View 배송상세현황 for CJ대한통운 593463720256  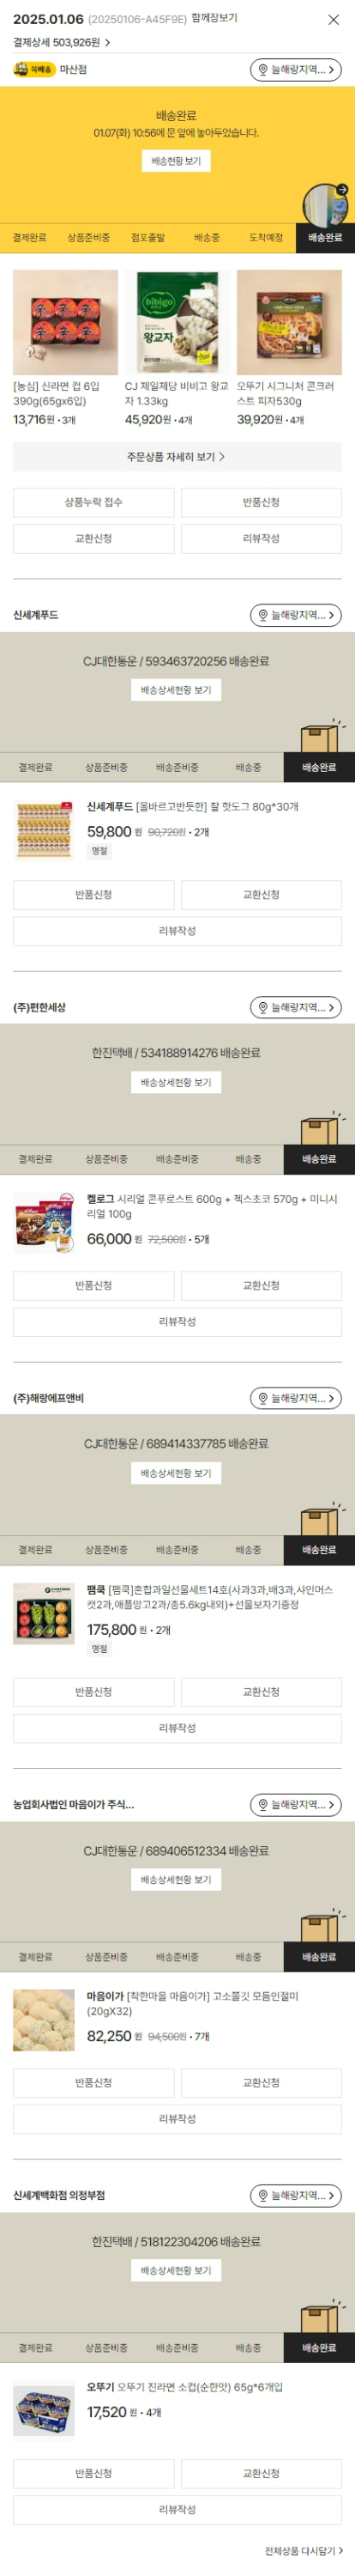pyautogui.click(x=176, y=690)
